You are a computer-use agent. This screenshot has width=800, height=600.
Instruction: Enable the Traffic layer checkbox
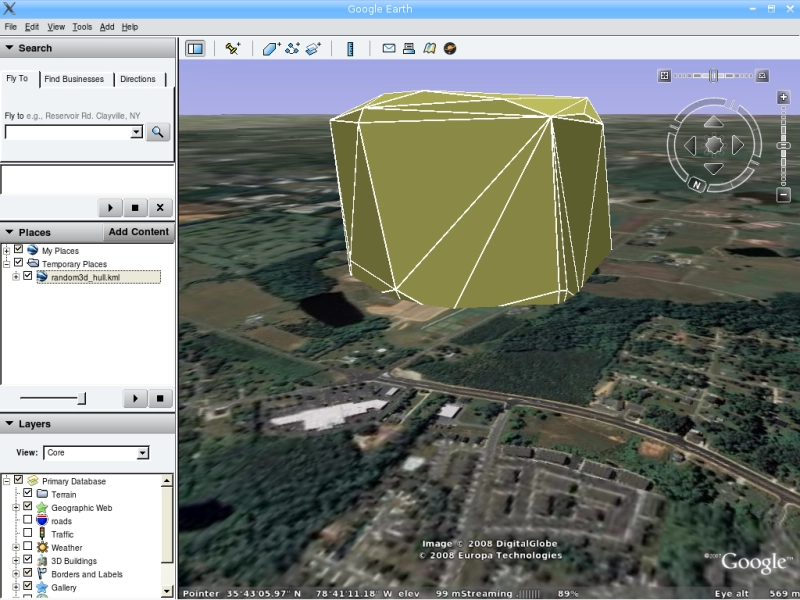pyautogui.click(x=28, y=533)
